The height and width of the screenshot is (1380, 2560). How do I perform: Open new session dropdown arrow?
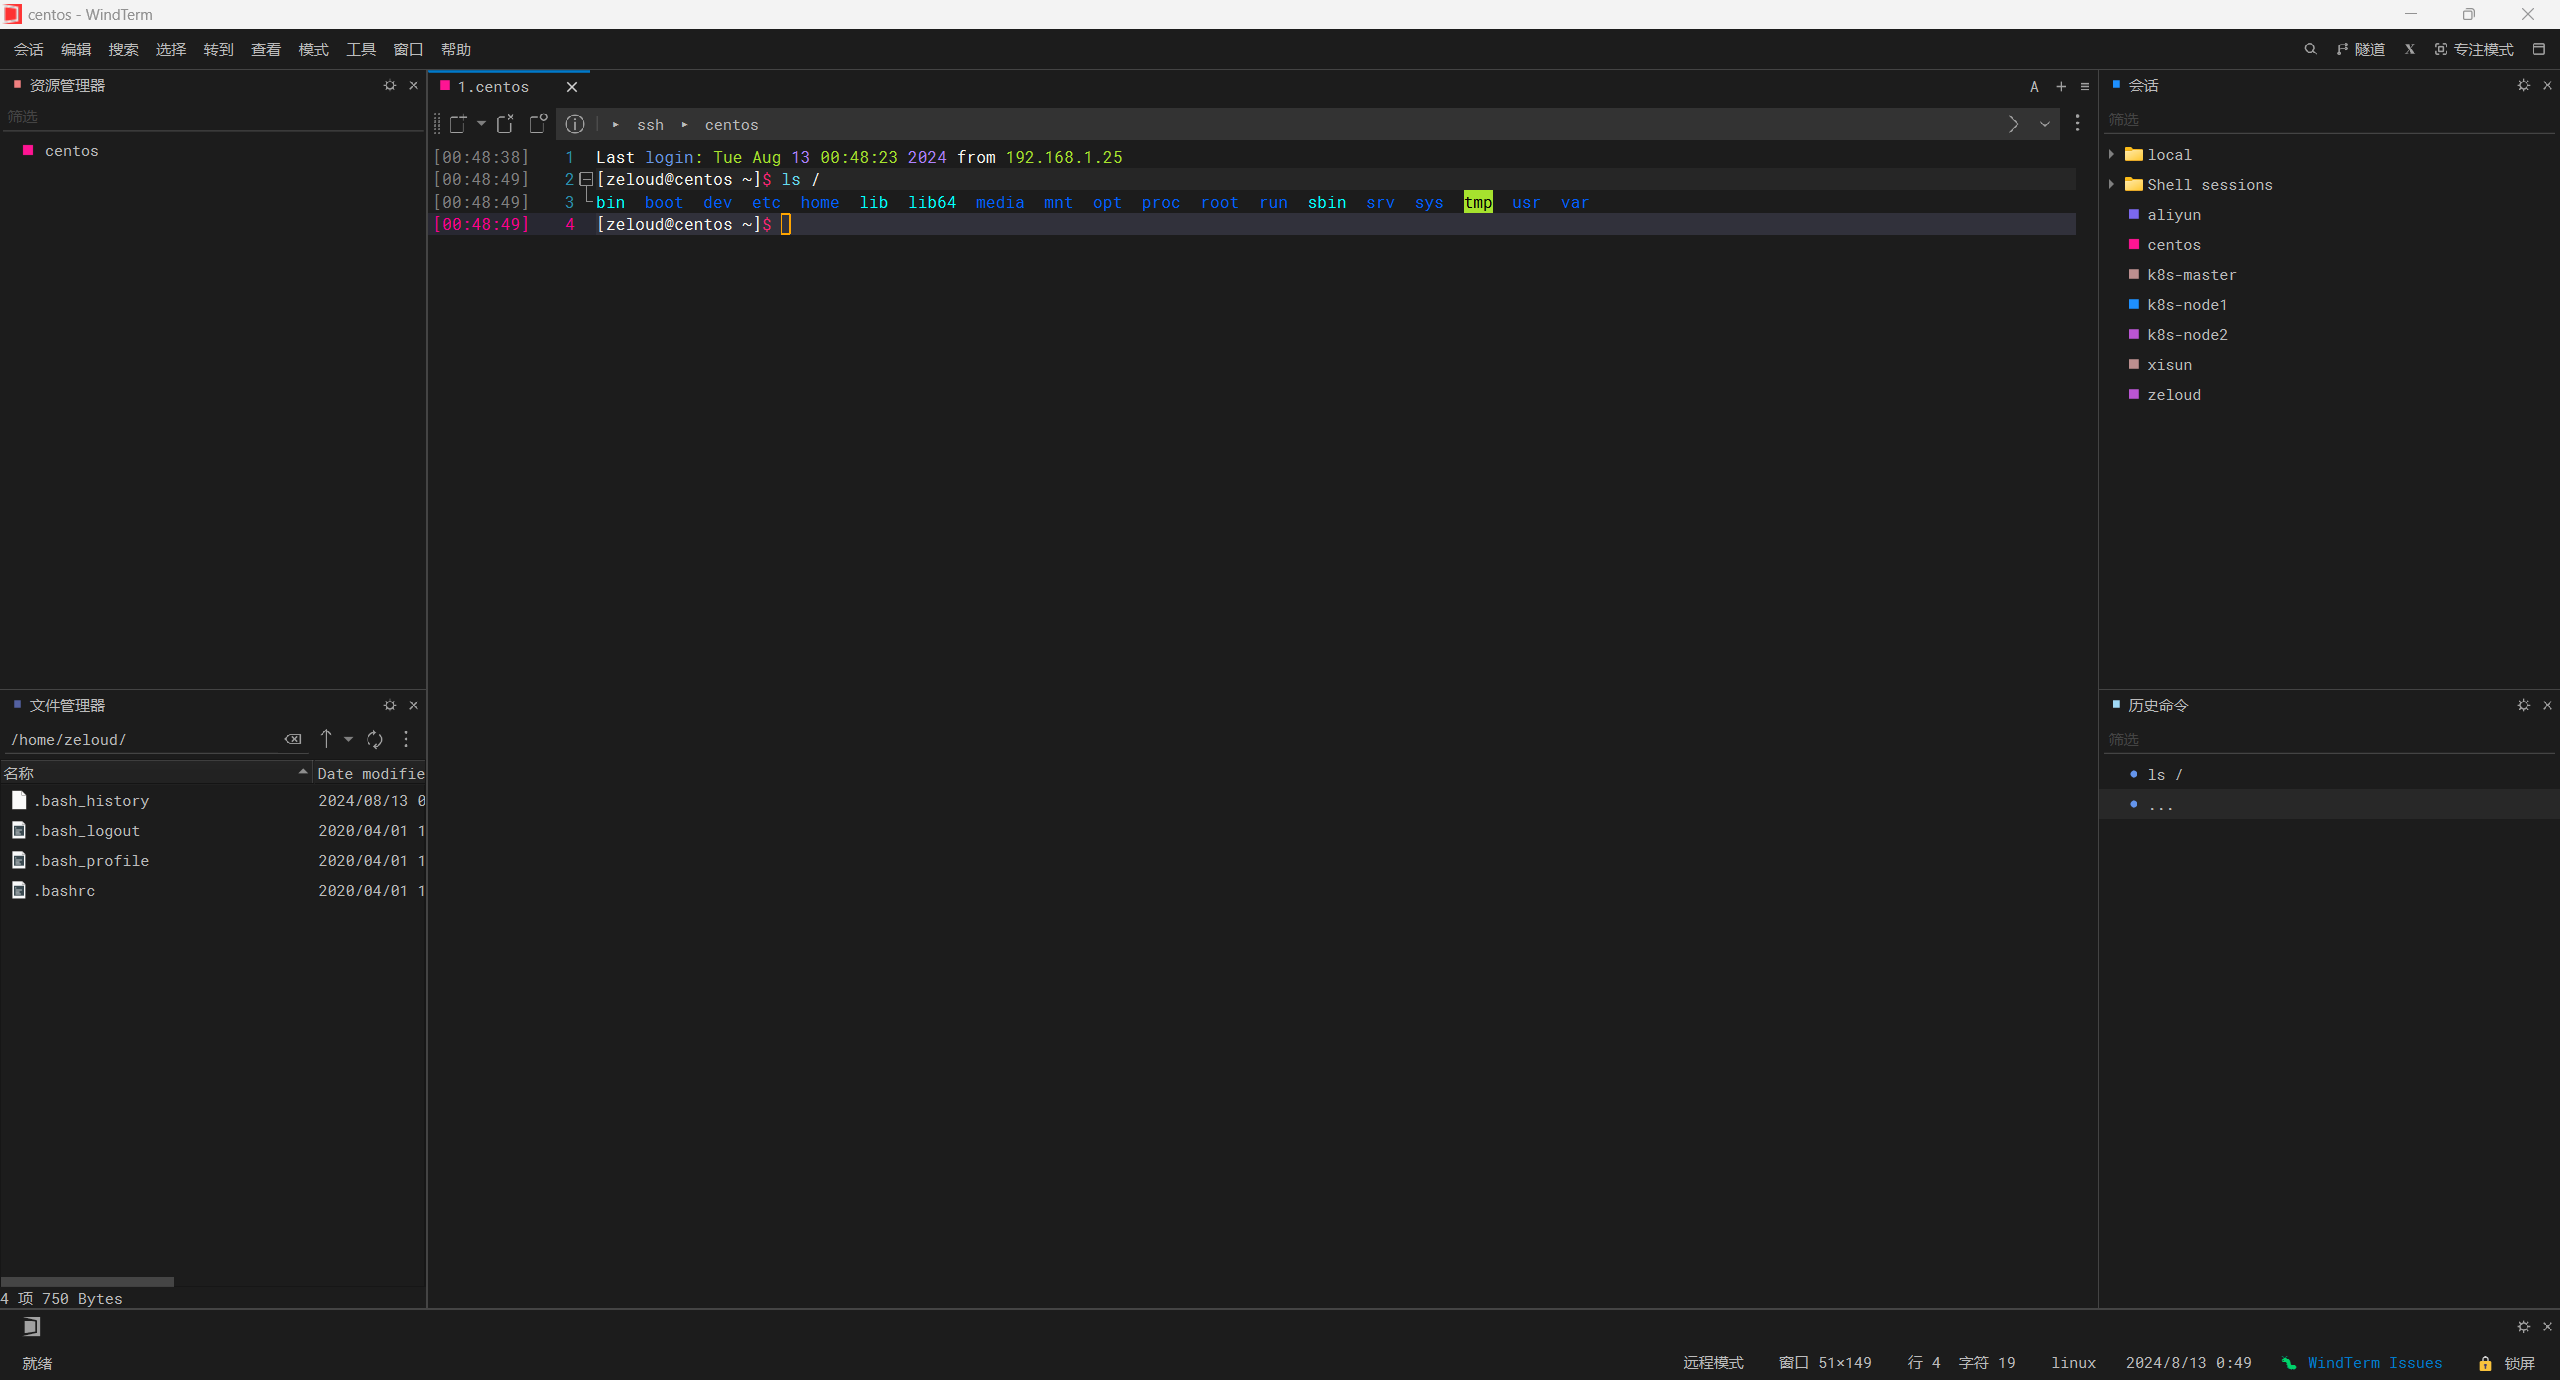481,124
